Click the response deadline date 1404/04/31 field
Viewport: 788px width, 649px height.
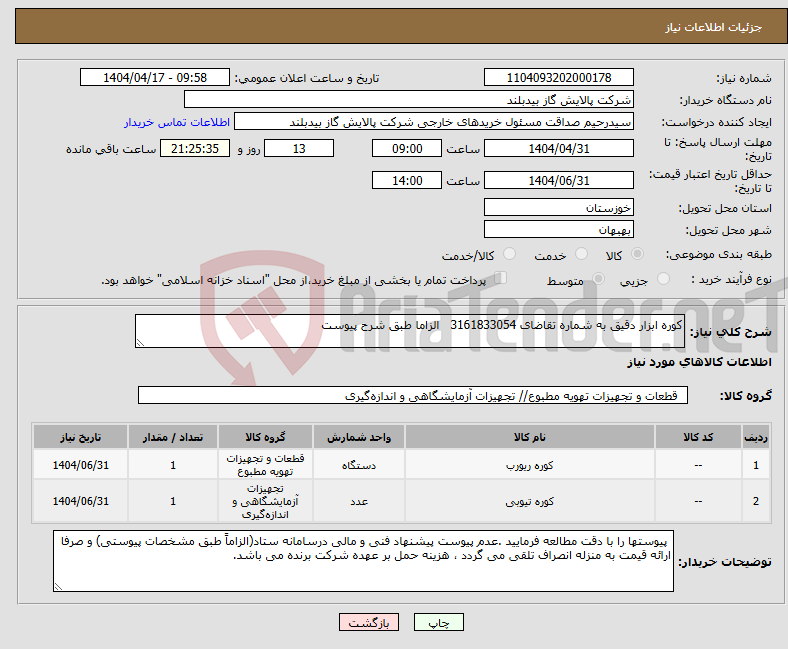pos(558,149)
